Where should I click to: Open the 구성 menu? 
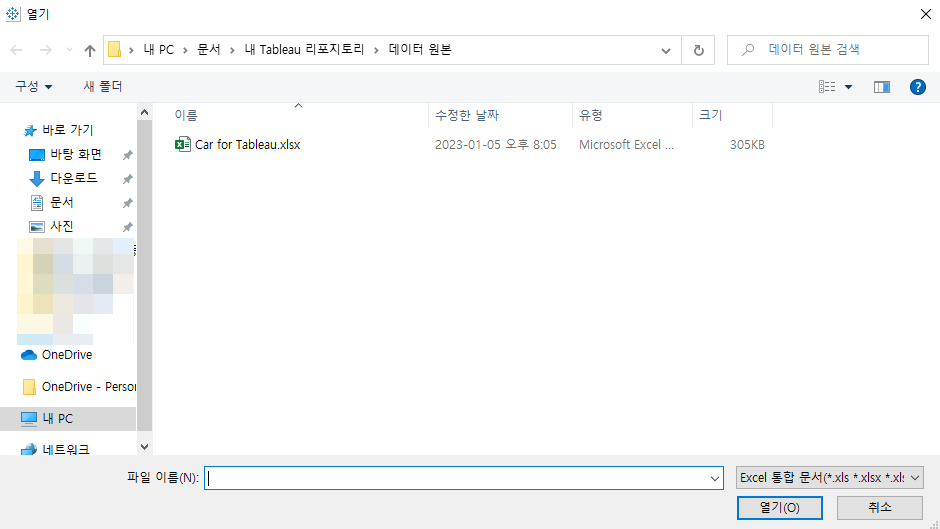[34, 87]
